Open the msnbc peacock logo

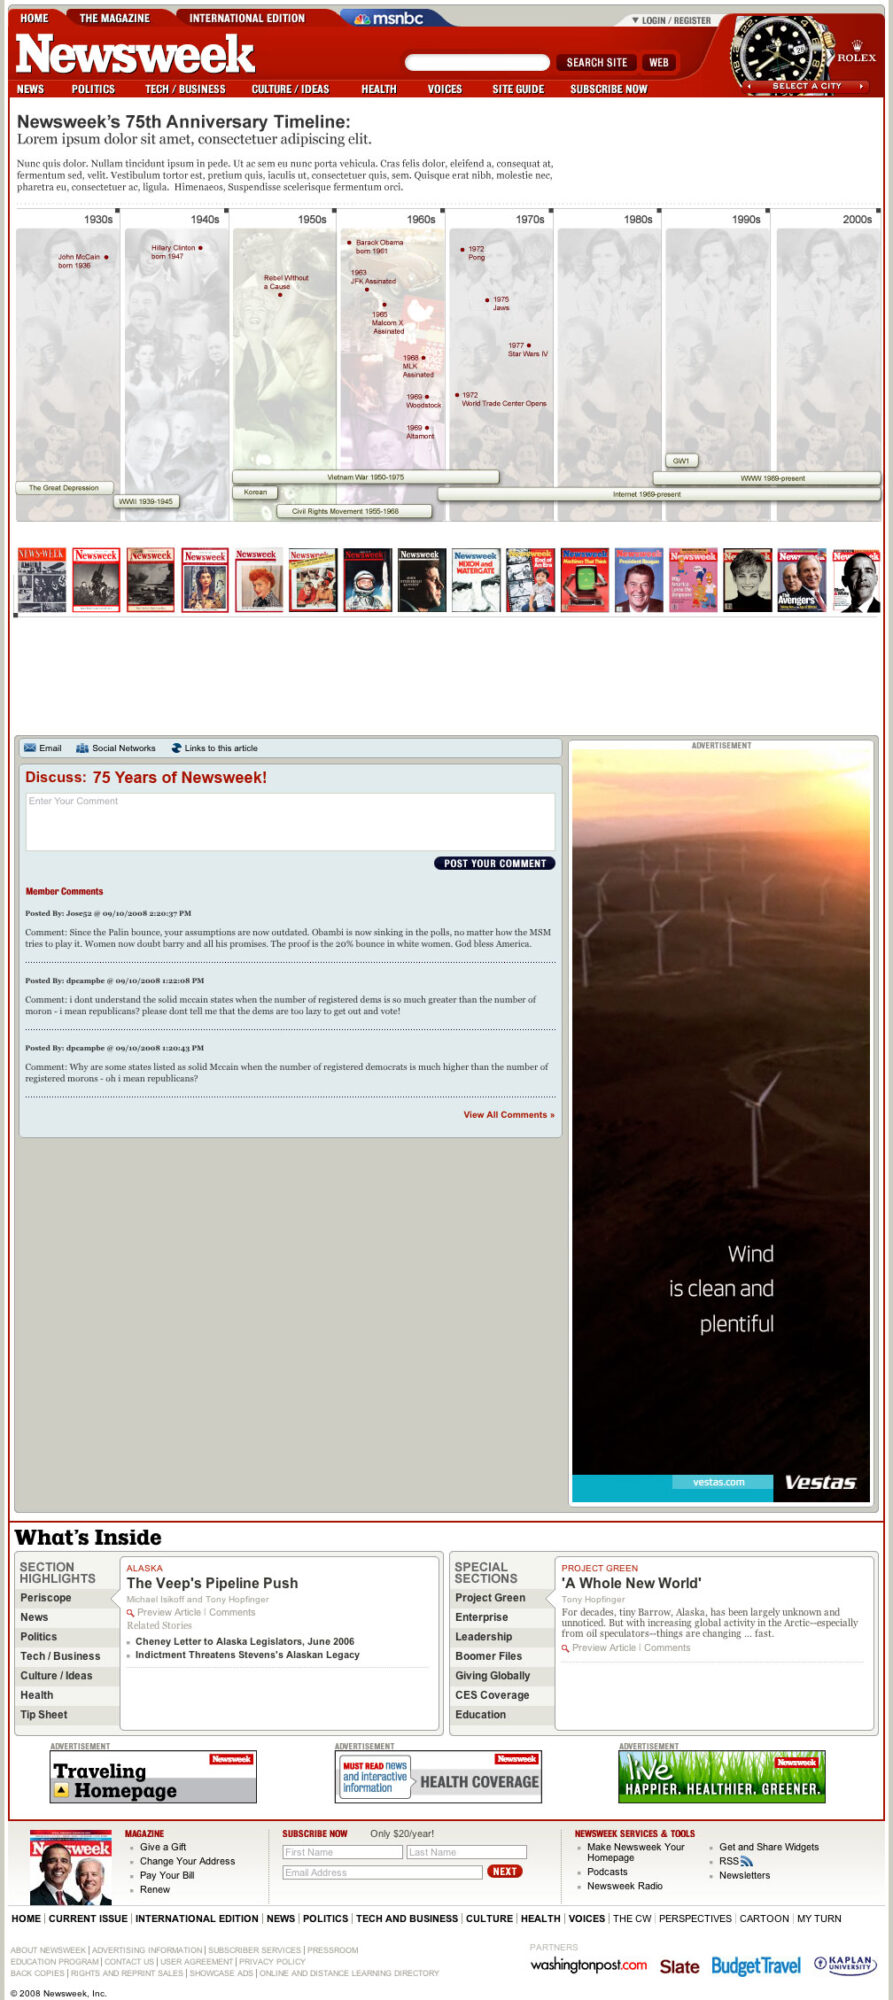[x=362, y=19]
